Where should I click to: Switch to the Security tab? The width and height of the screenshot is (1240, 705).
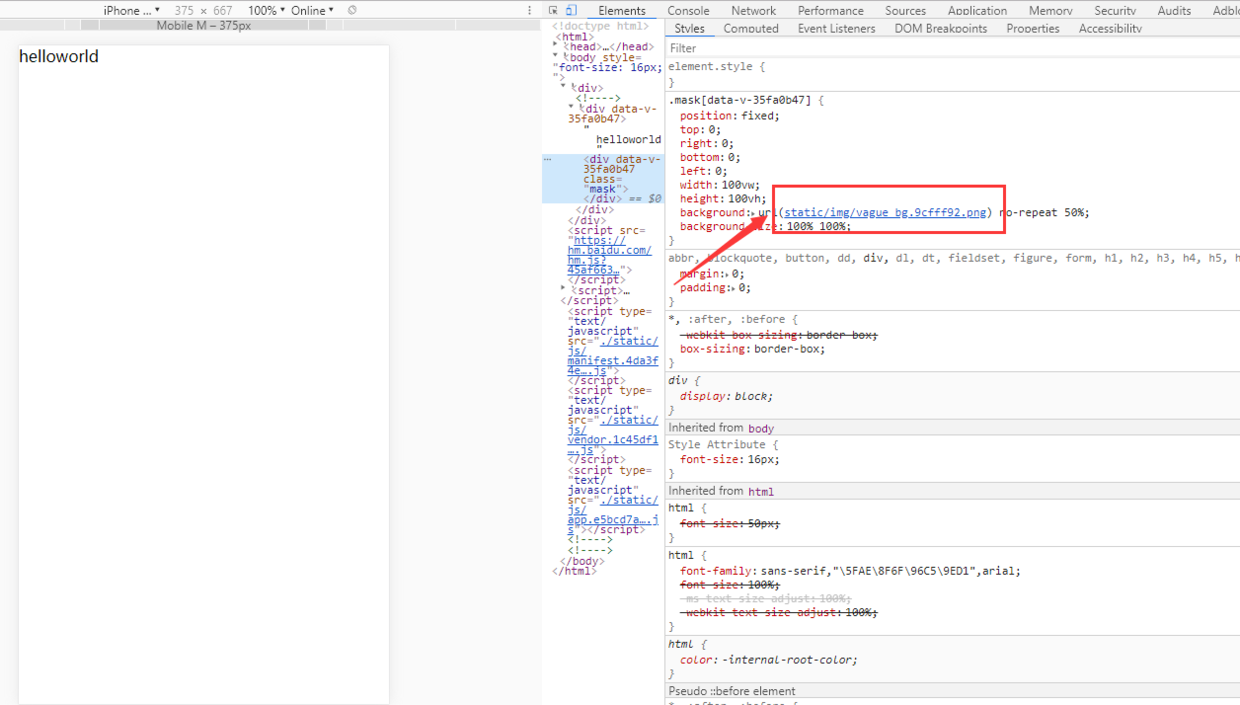point(1115,10)
